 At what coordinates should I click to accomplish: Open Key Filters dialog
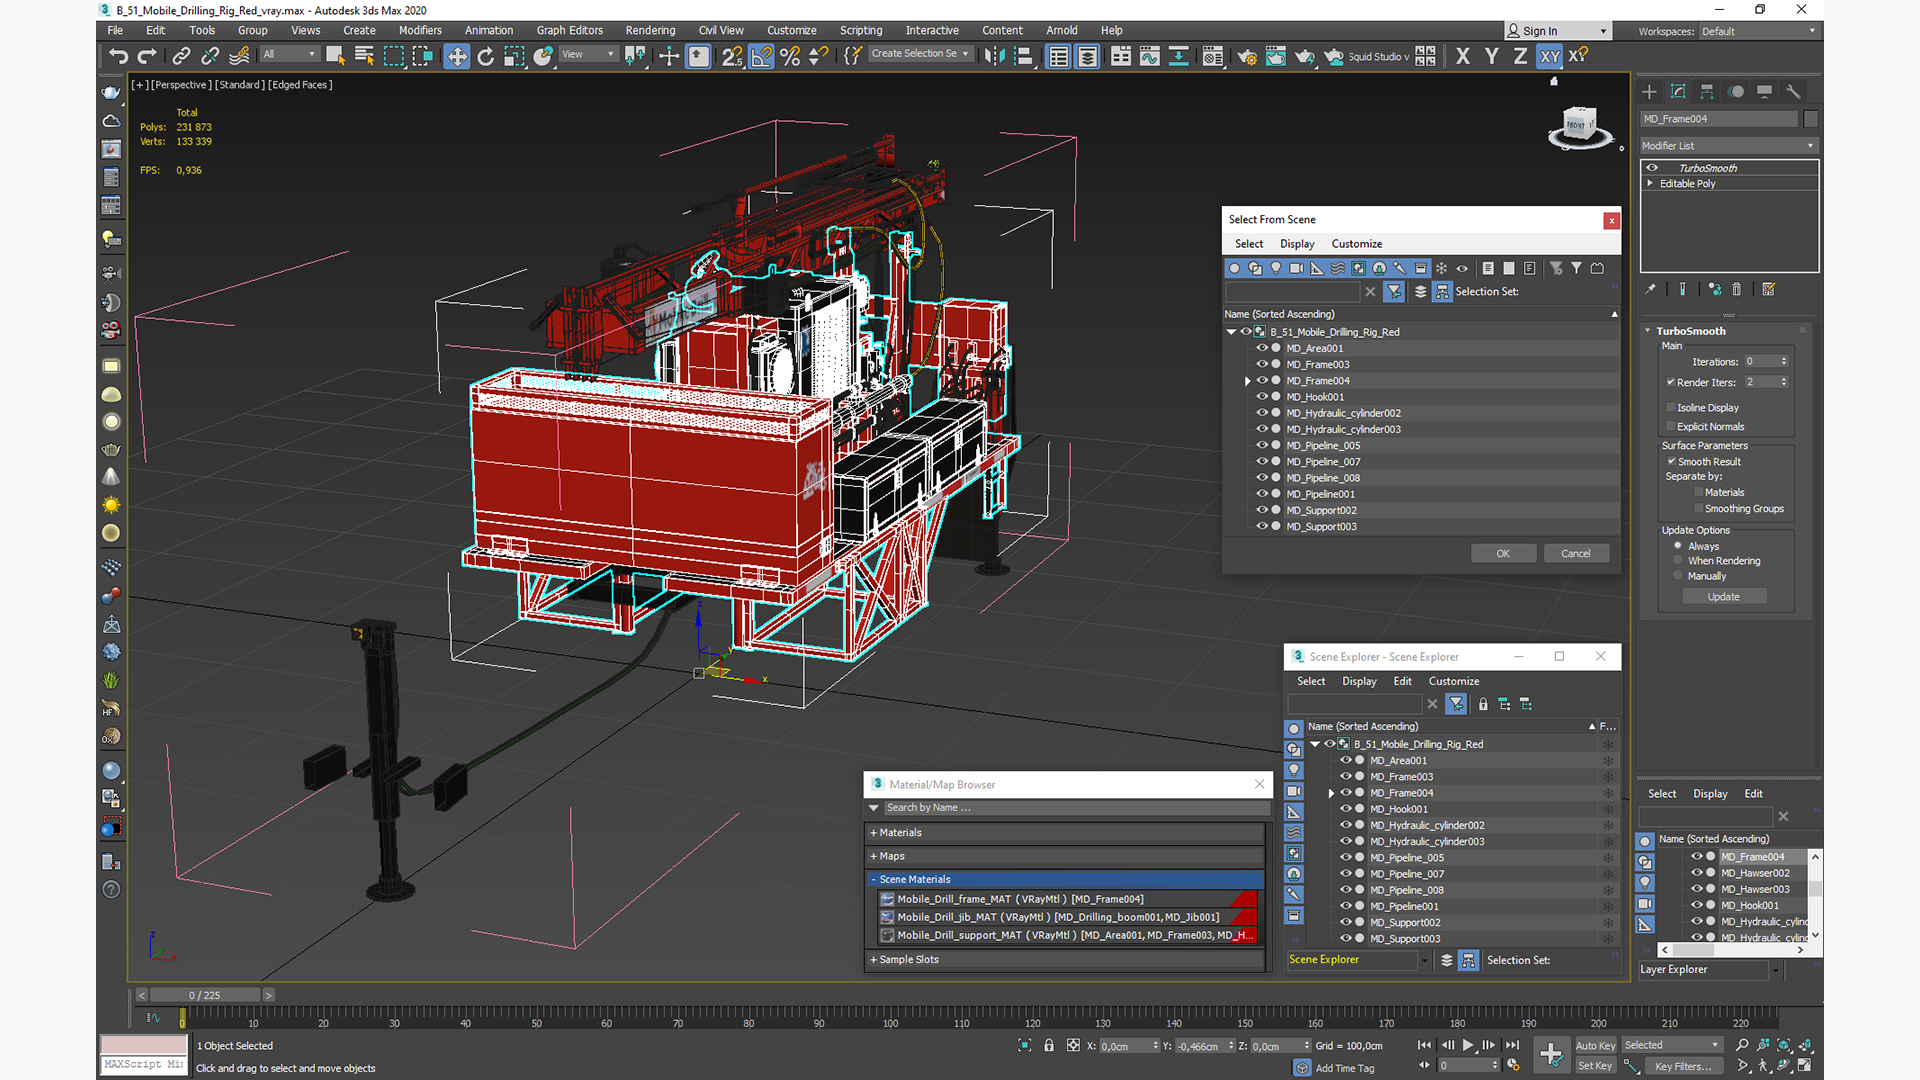click(x=1683, y=1066)
